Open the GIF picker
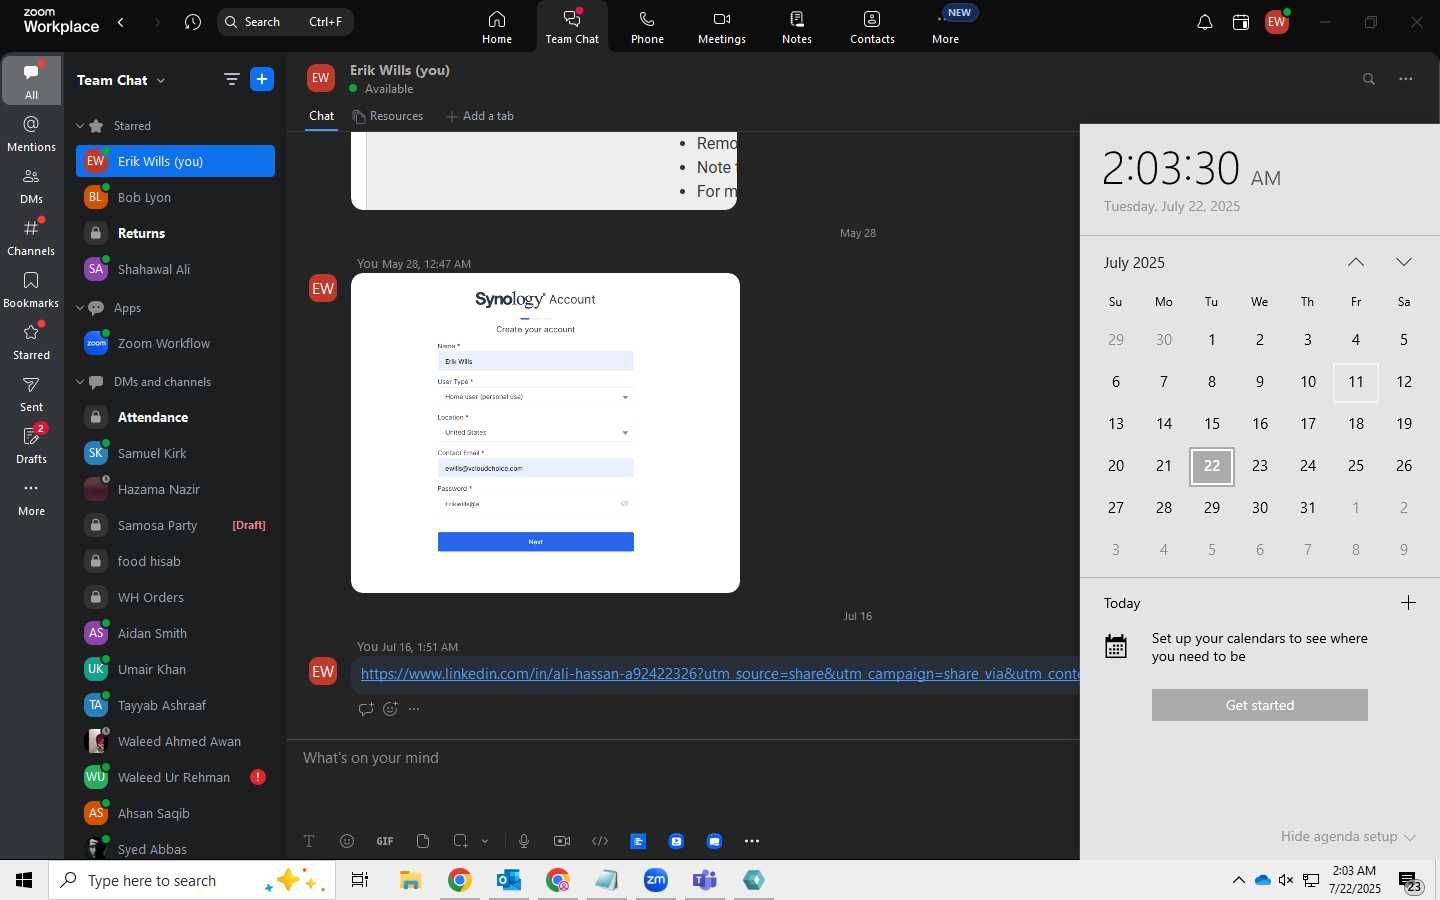The width and height of the screenshot is (1440, 900). pyautogui.click(x=385, y=841)
